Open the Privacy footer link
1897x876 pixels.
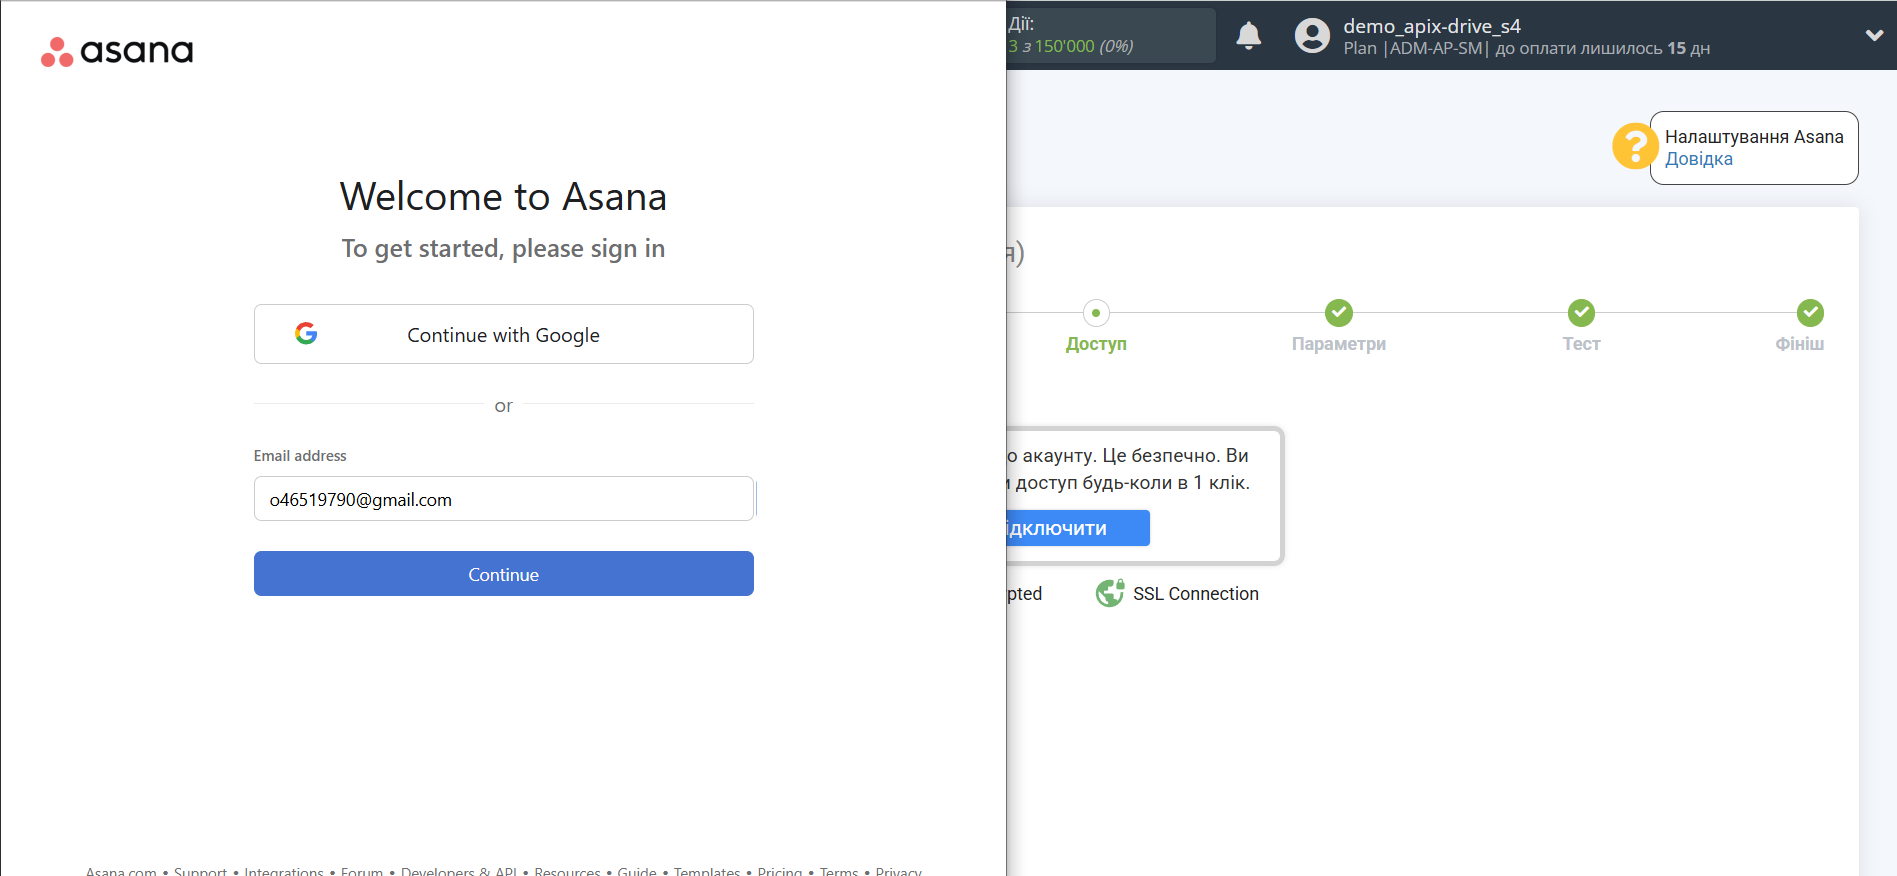tap(898, 871)
